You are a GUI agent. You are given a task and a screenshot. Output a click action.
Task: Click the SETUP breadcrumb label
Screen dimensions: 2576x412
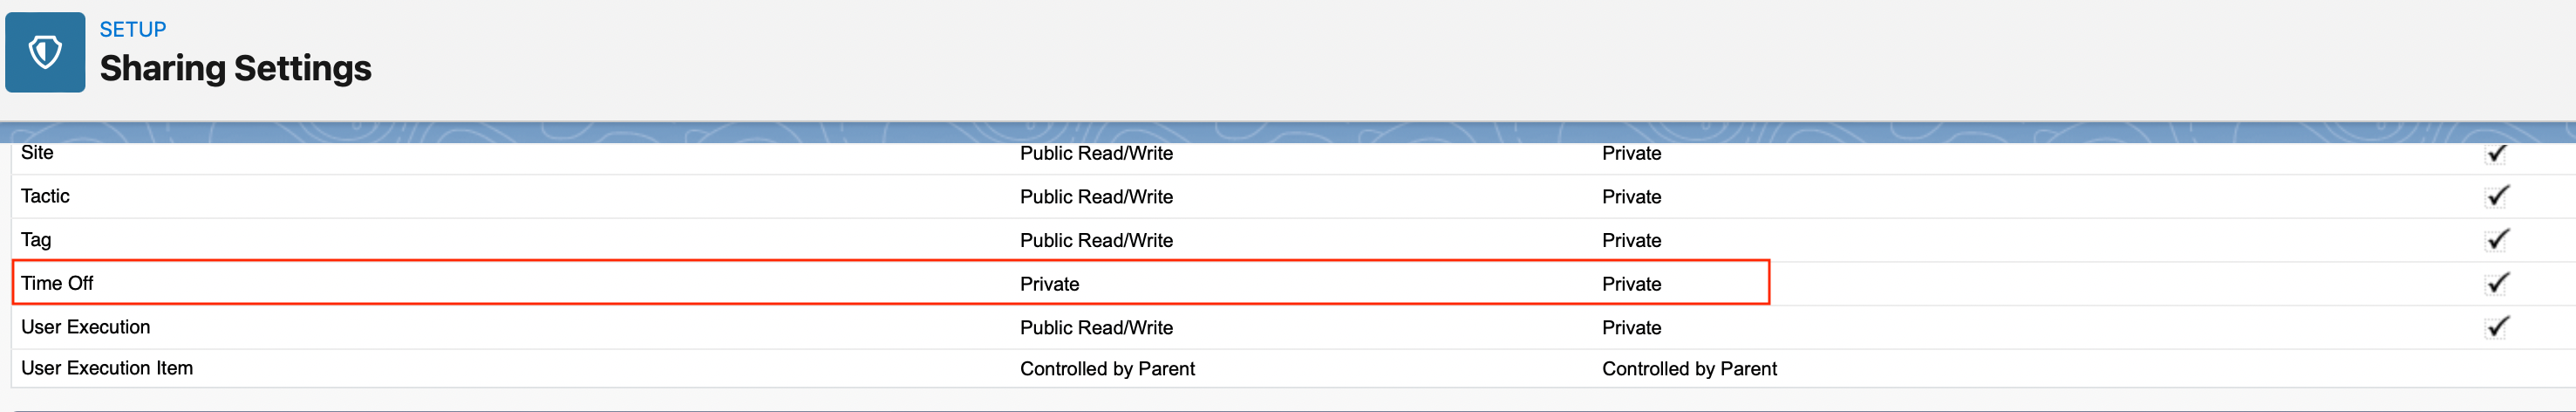(x=132, y=30)
